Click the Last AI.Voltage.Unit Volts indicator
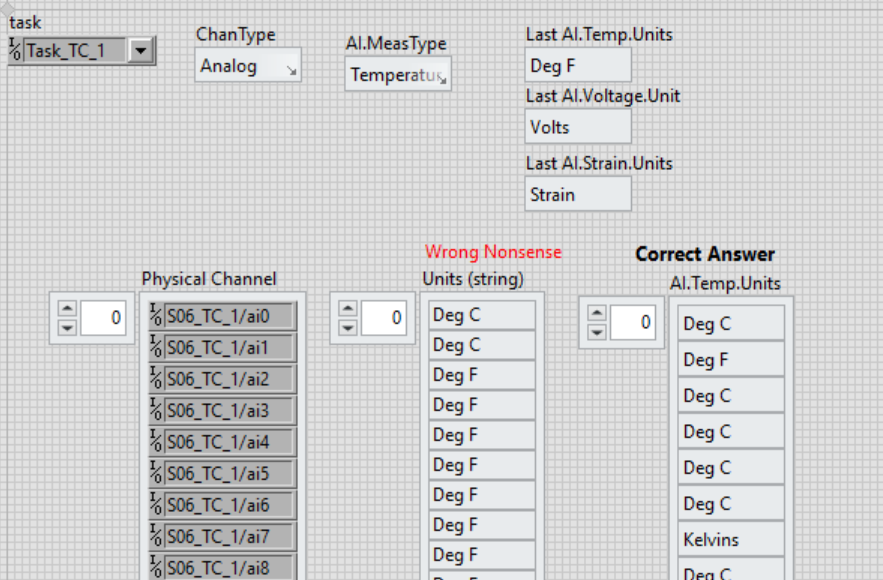This screenshot has width=883, height=580. [578, 127]
